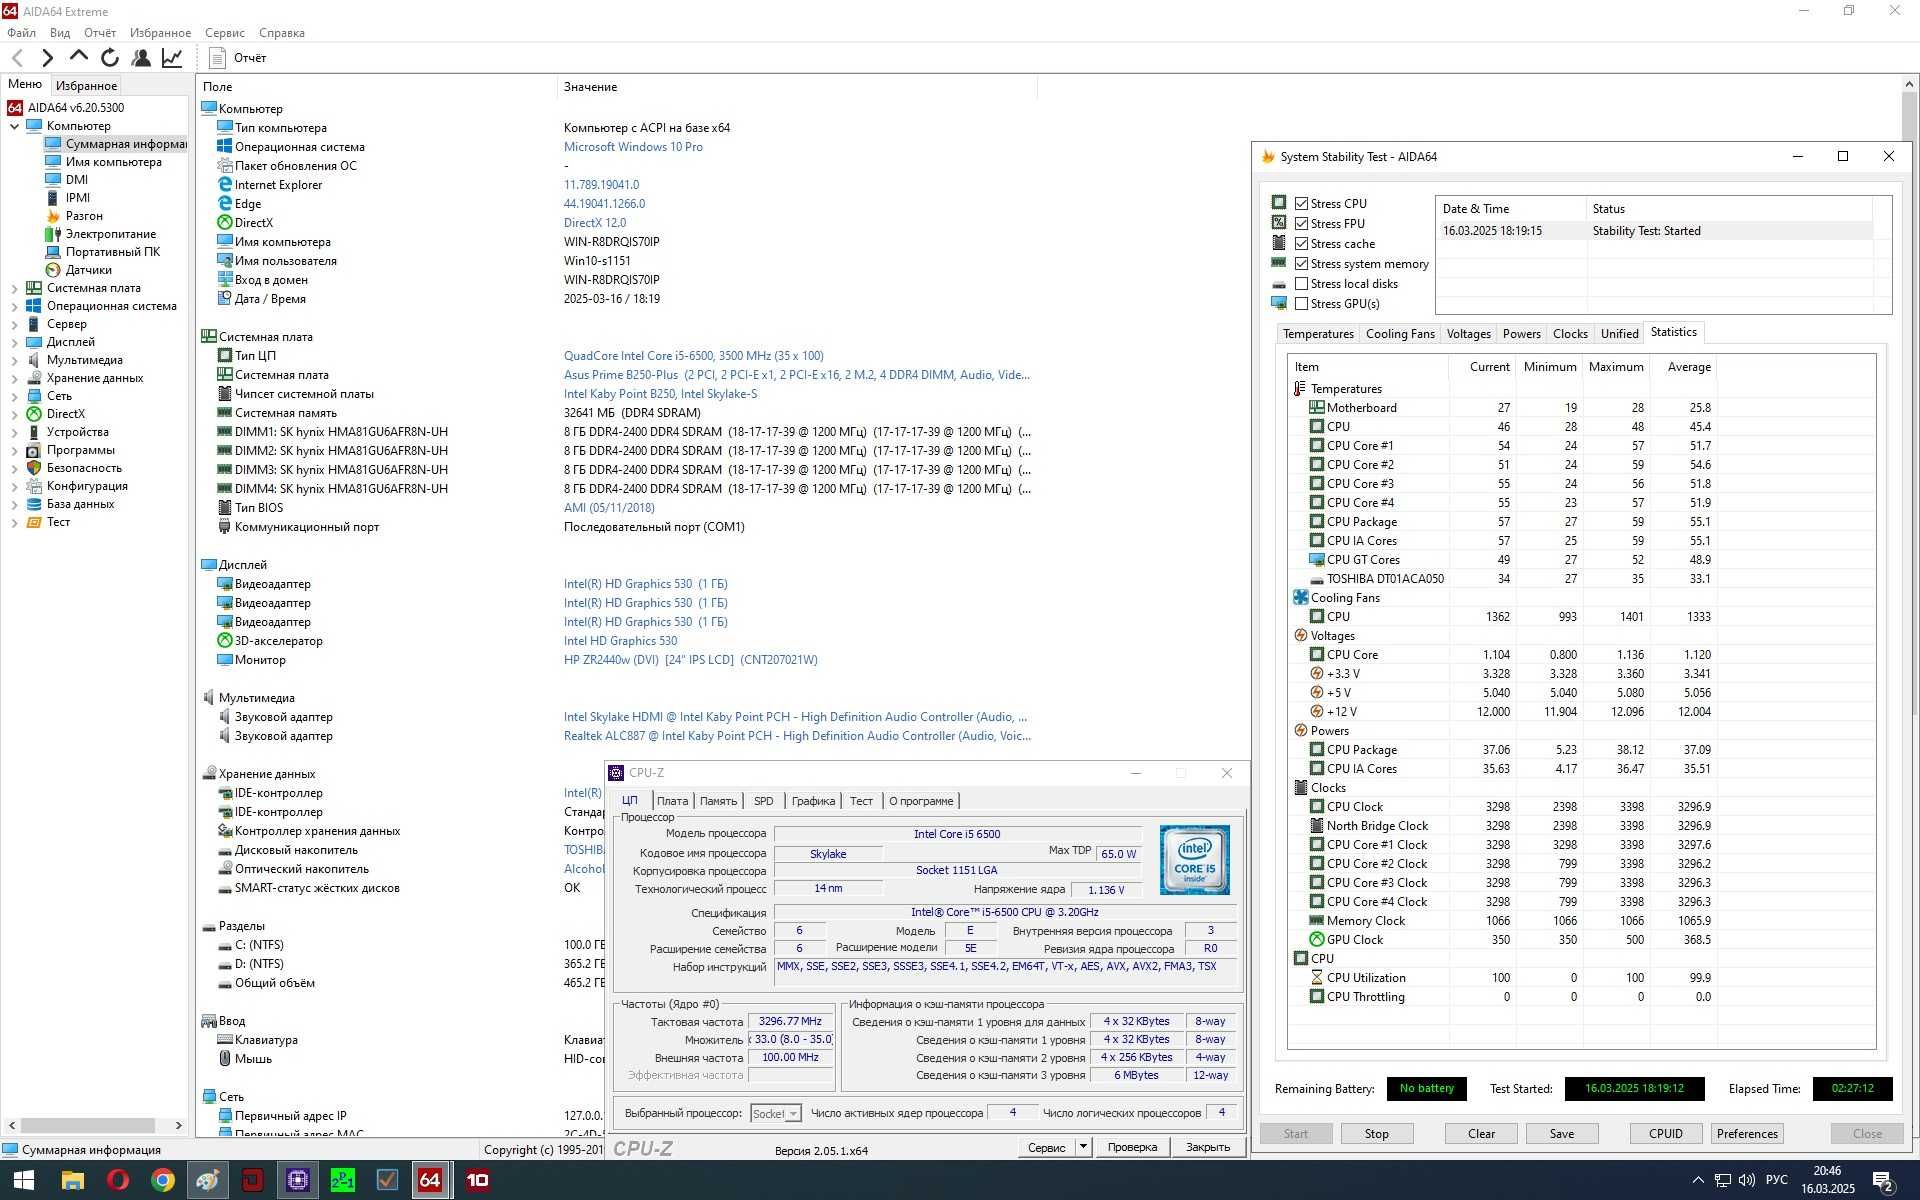Select Портативный ПК in sidebar tree

tap(113, 252)
